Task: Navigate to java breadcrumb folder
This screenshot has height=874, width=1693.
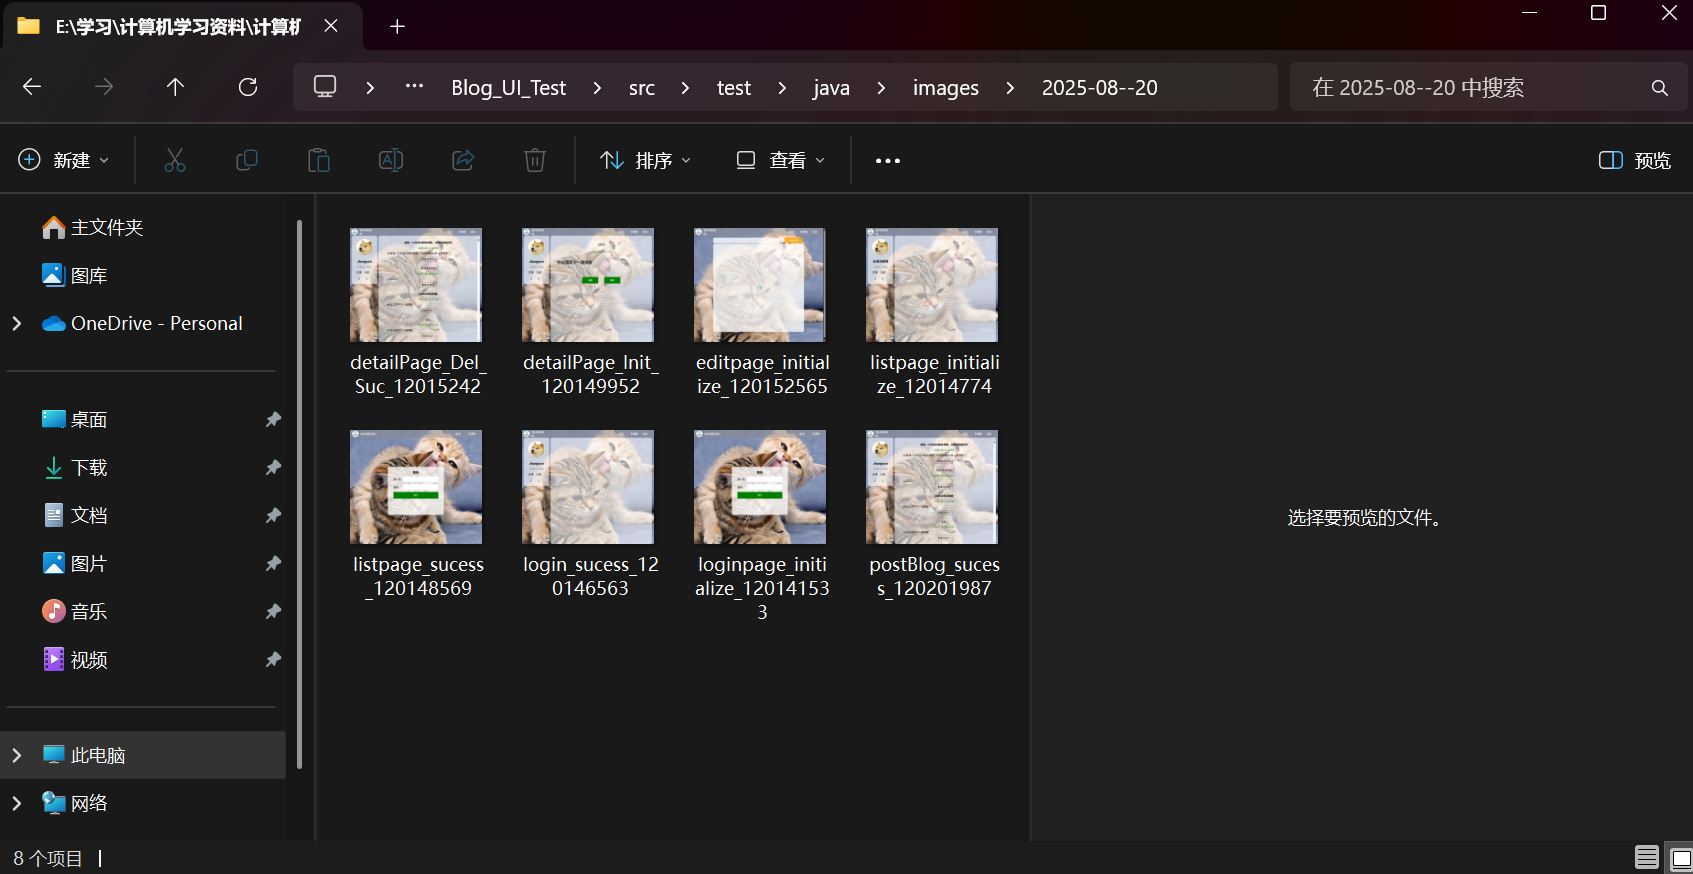Action: pyautogui.click(x=831, y=88)
